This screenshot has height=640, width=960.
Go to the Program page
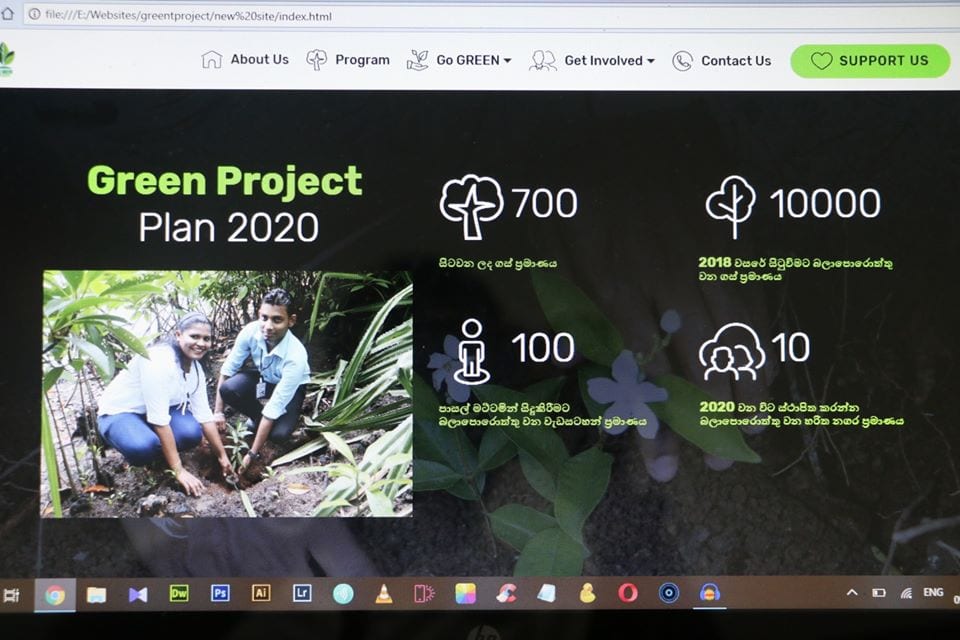[348, 60]
